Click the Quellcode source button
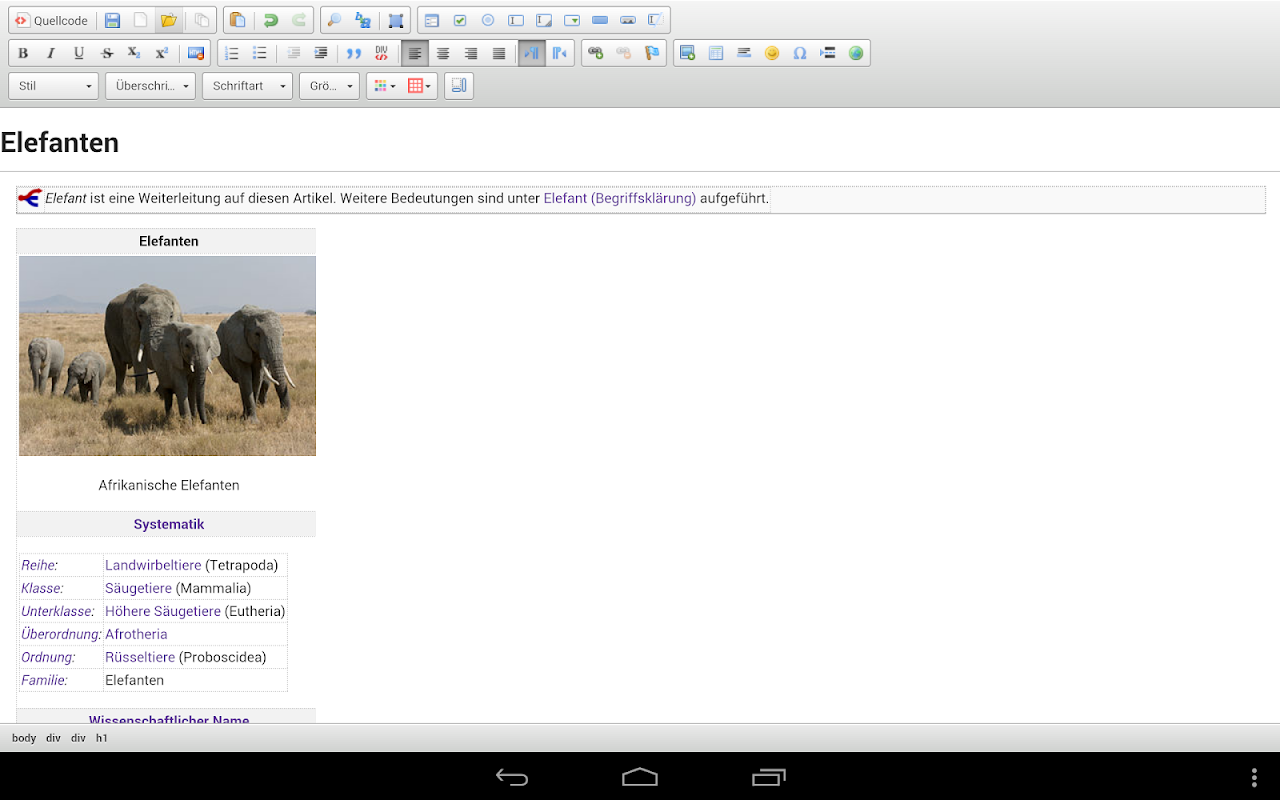The image size is (1280, 800). pos(51,20)
